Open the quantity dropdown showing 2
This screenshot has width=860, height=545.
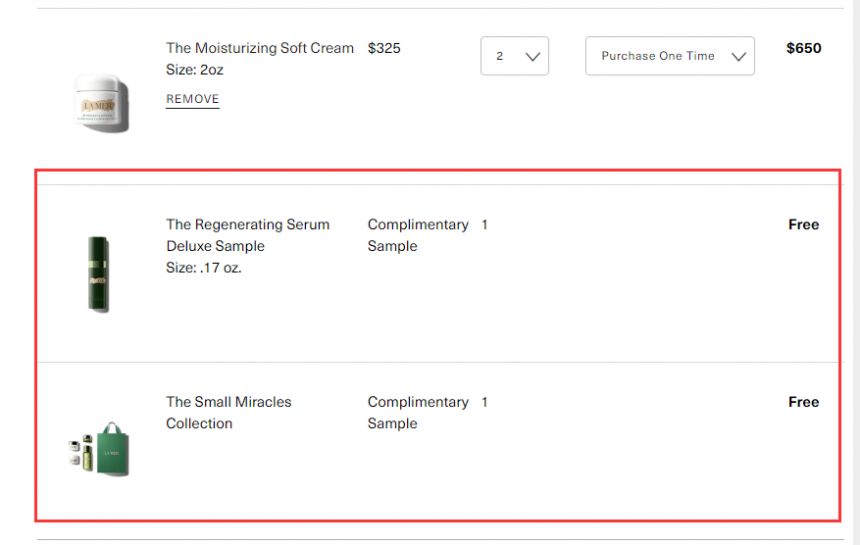click(514, 56)
